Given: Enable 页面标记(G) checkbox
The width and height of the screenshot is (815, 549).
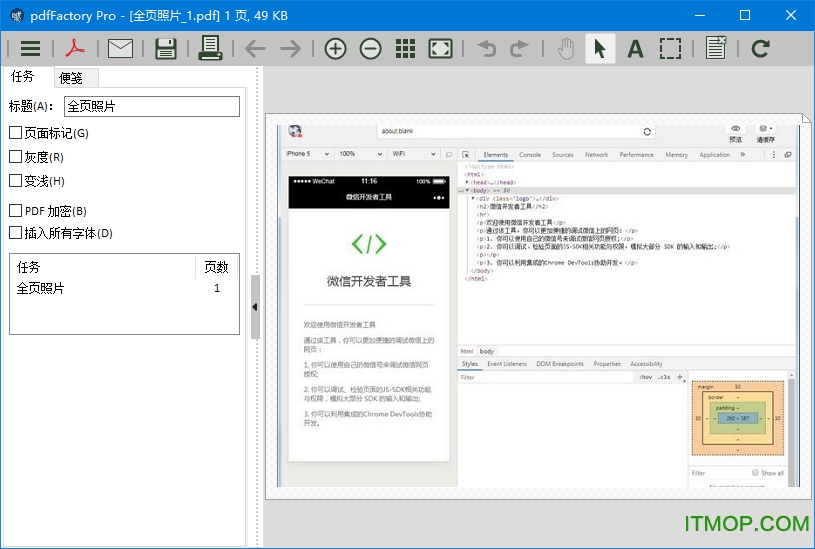Looking at the screenshot, I should point(16,133).
